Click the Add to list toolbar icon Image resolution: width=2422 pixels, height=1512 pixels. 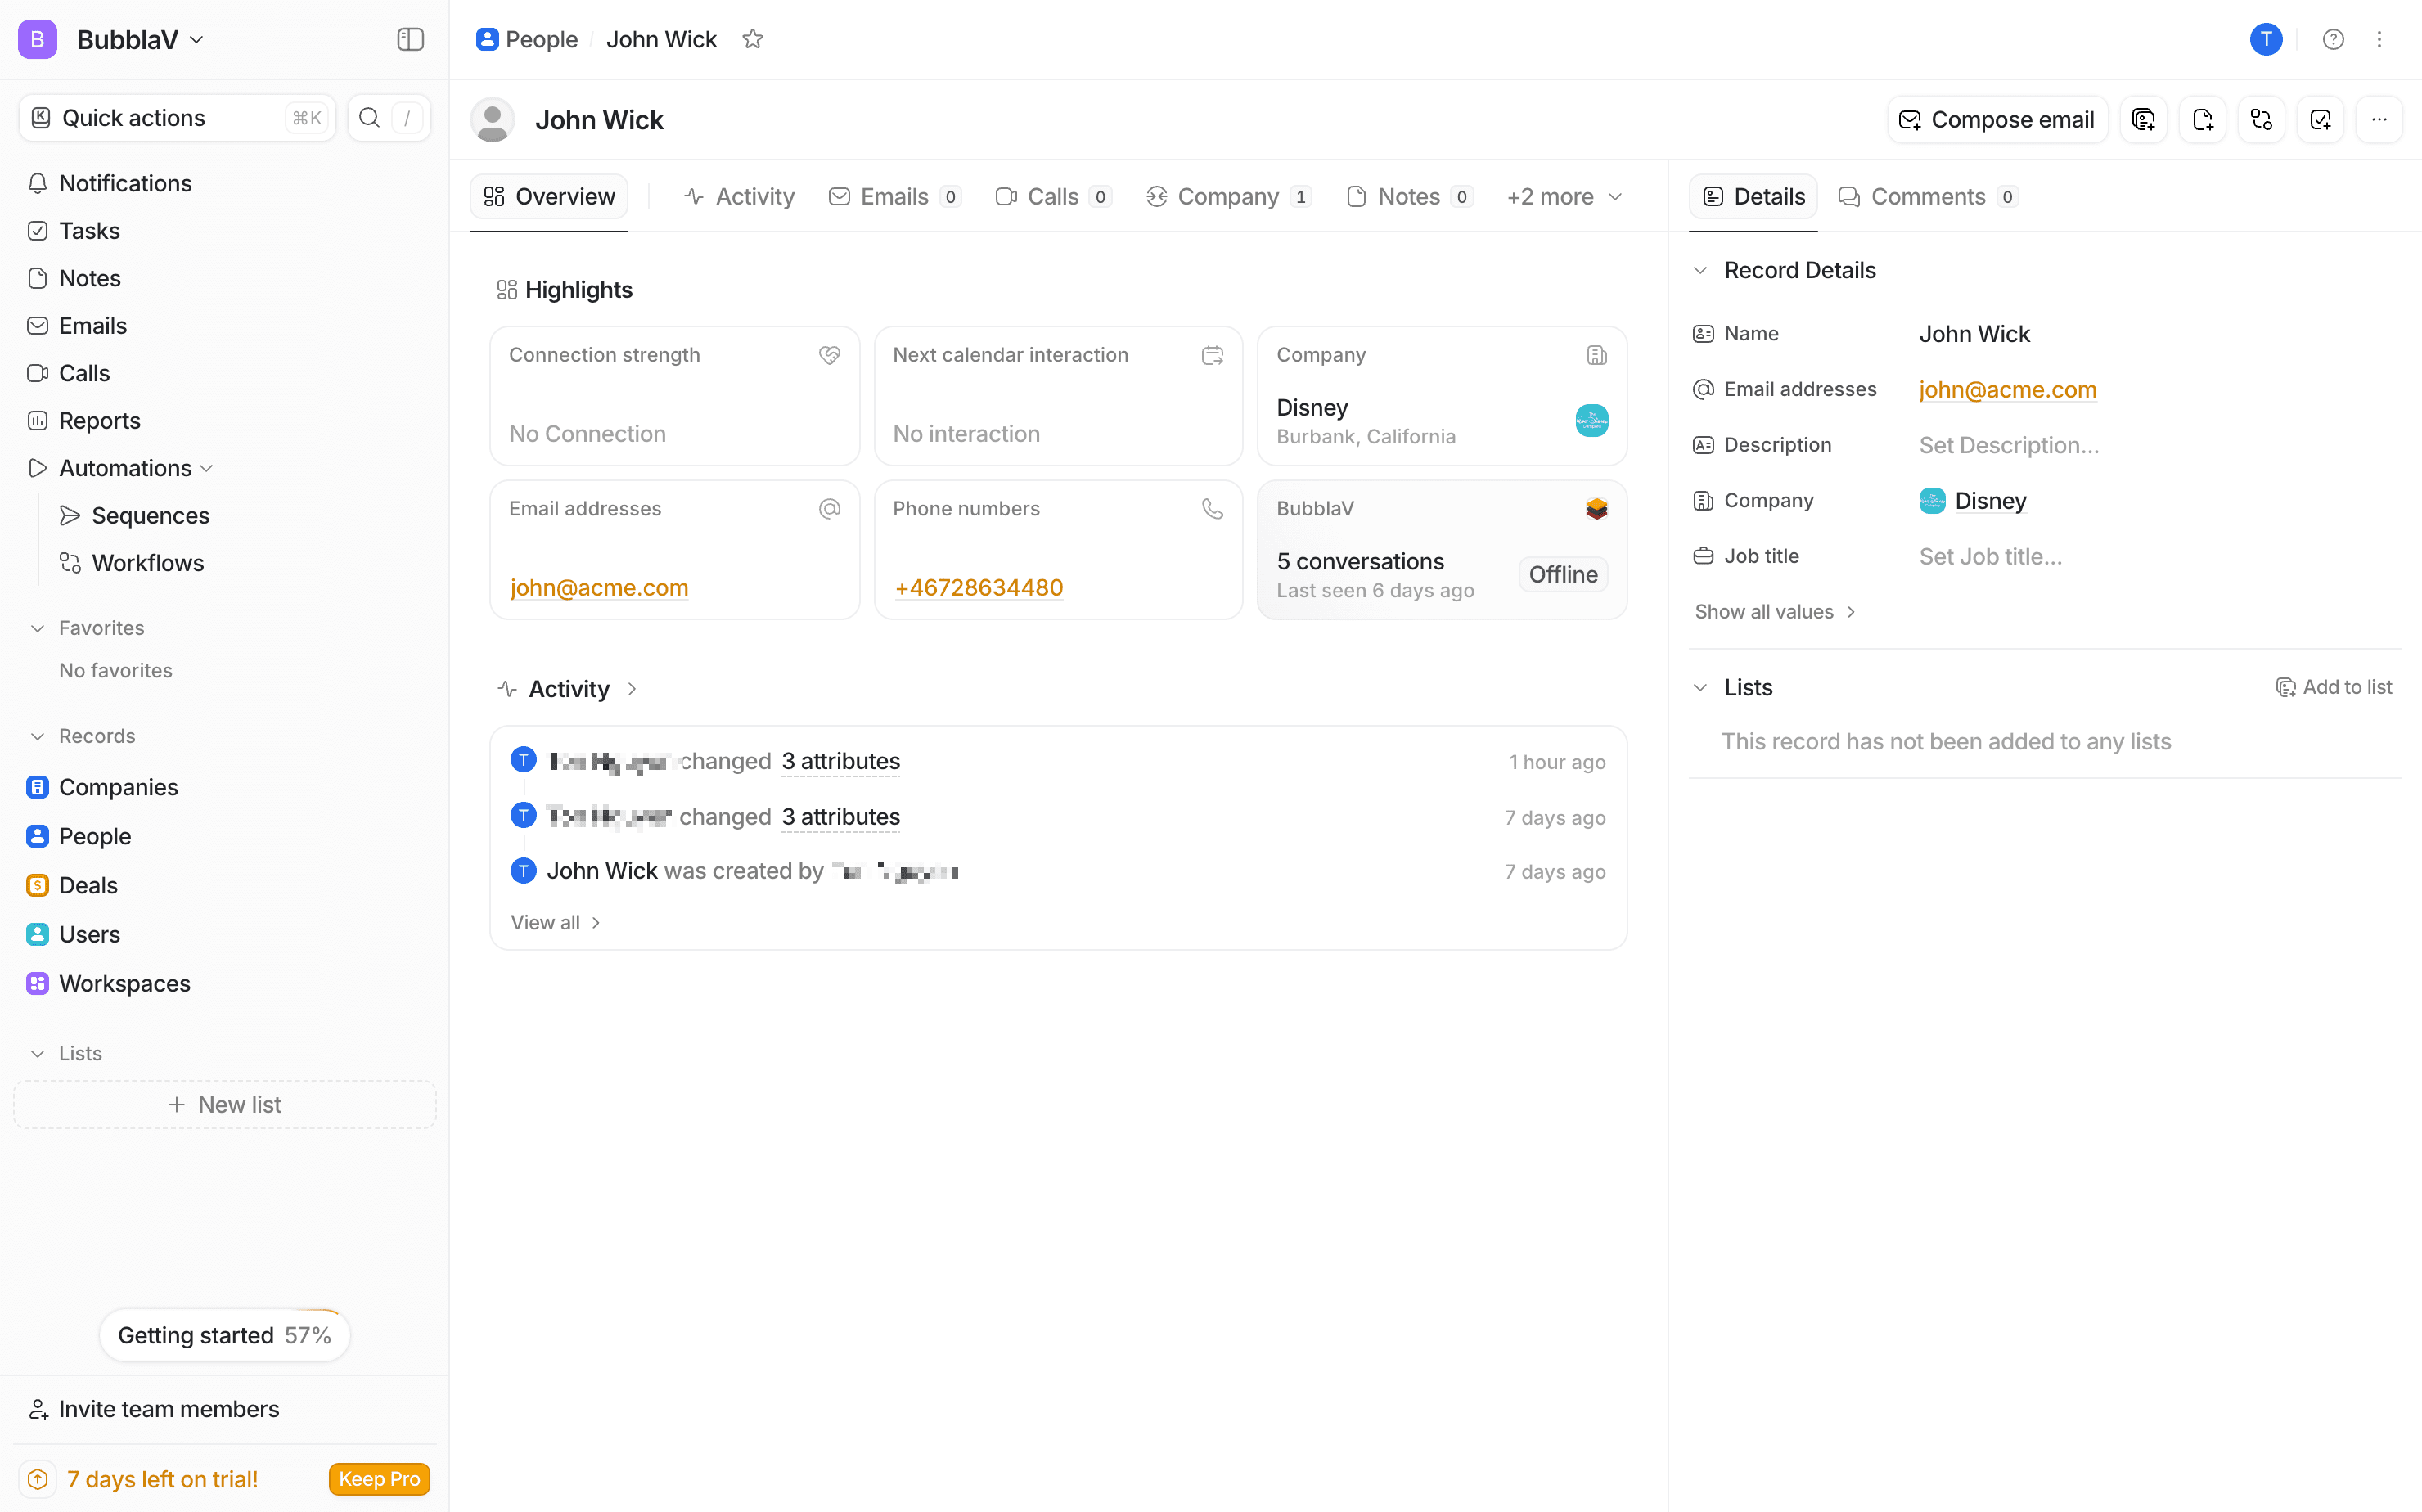coord(2143,120)
